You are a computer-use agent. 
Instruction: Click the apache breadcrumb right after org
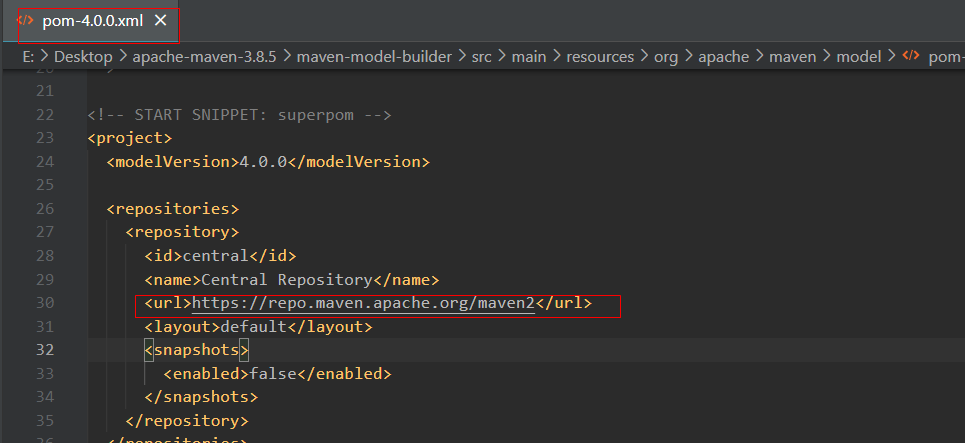coord(724,57)
